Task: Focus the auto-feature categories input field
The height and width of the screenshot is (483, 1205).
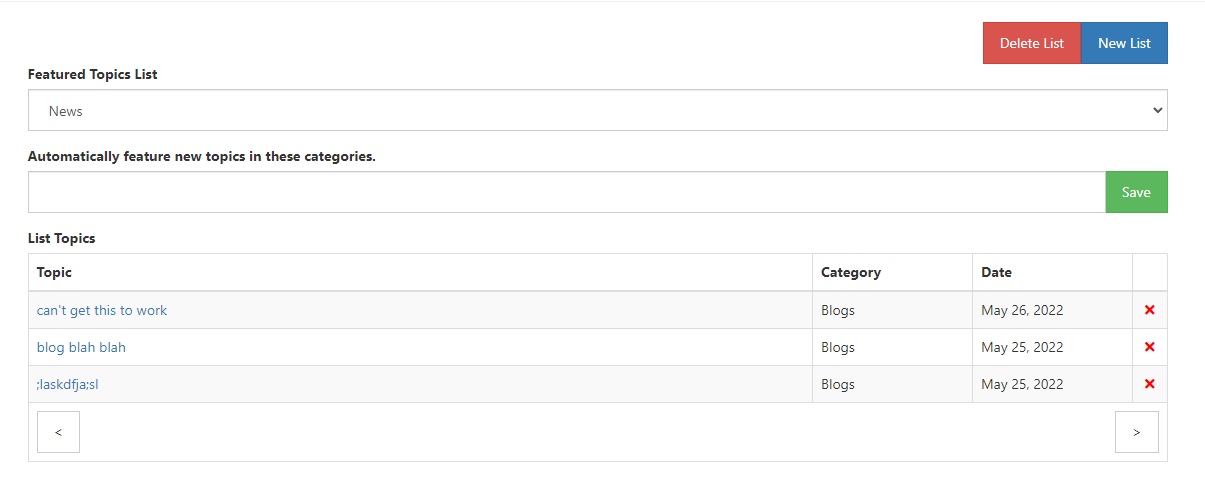Action: pyautogui.click(x=566, y=192)
